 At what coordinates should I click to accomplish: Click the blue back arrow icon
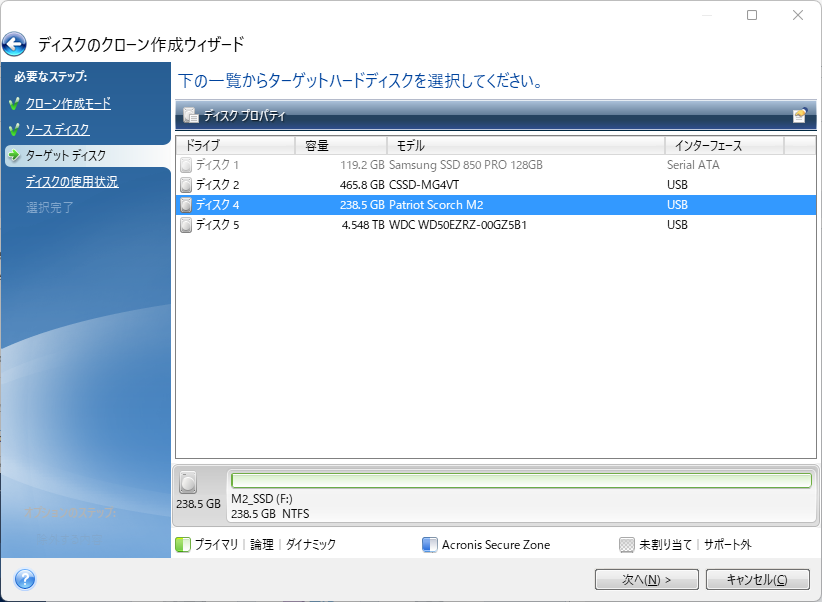[x=14, y=44]
